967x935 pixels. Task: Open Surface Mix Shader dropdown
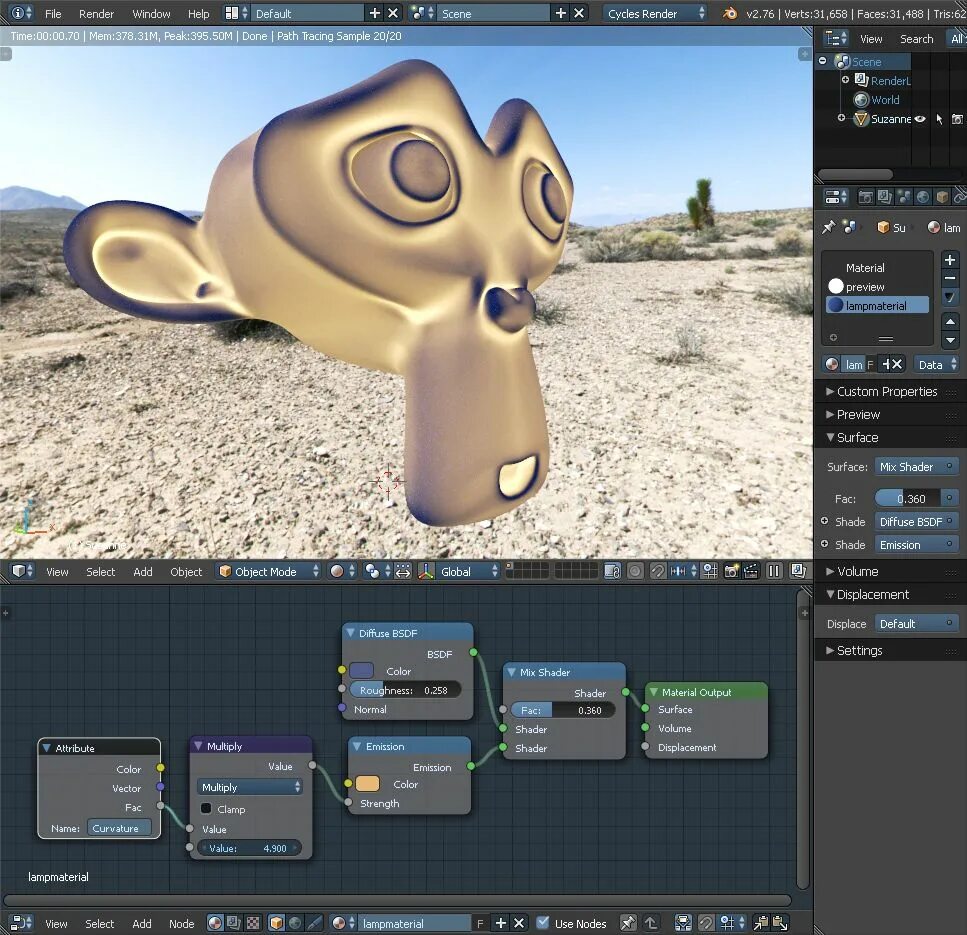pos(916,467)
